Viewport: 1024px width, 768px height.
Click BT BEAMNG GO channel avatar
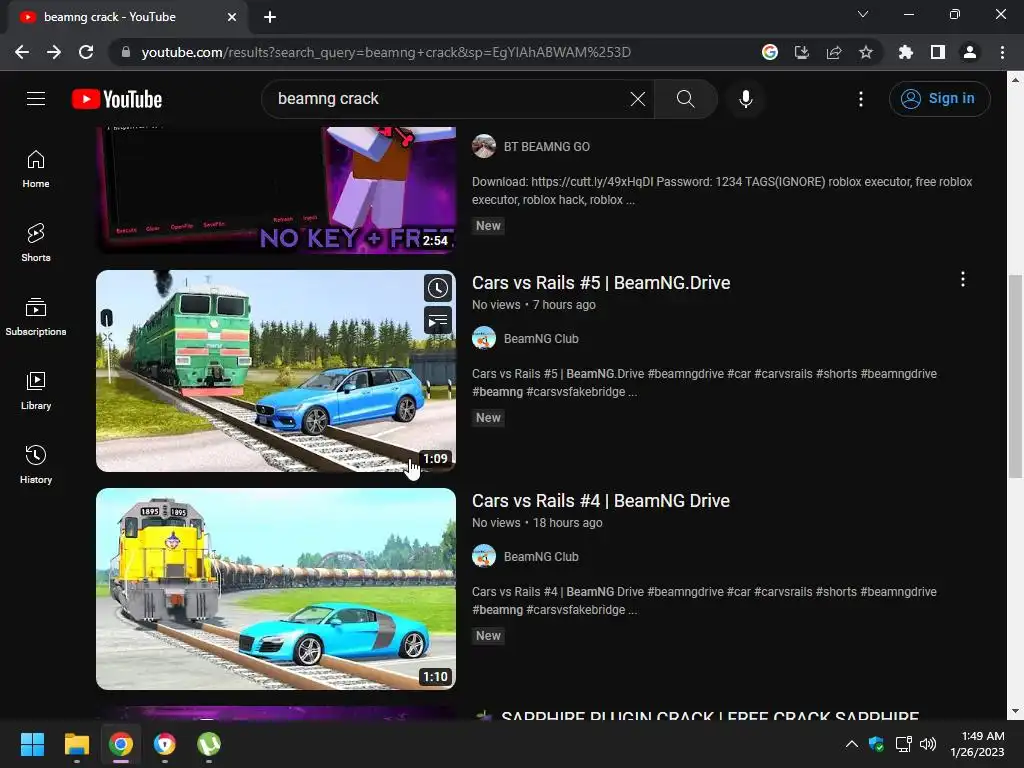click(484, 146)
